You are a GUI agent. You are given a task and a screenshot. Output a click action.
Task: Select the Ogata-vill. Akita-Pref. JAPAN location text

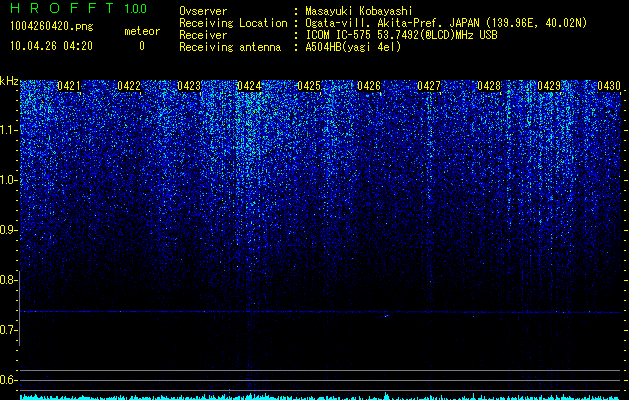click(446, 23)
